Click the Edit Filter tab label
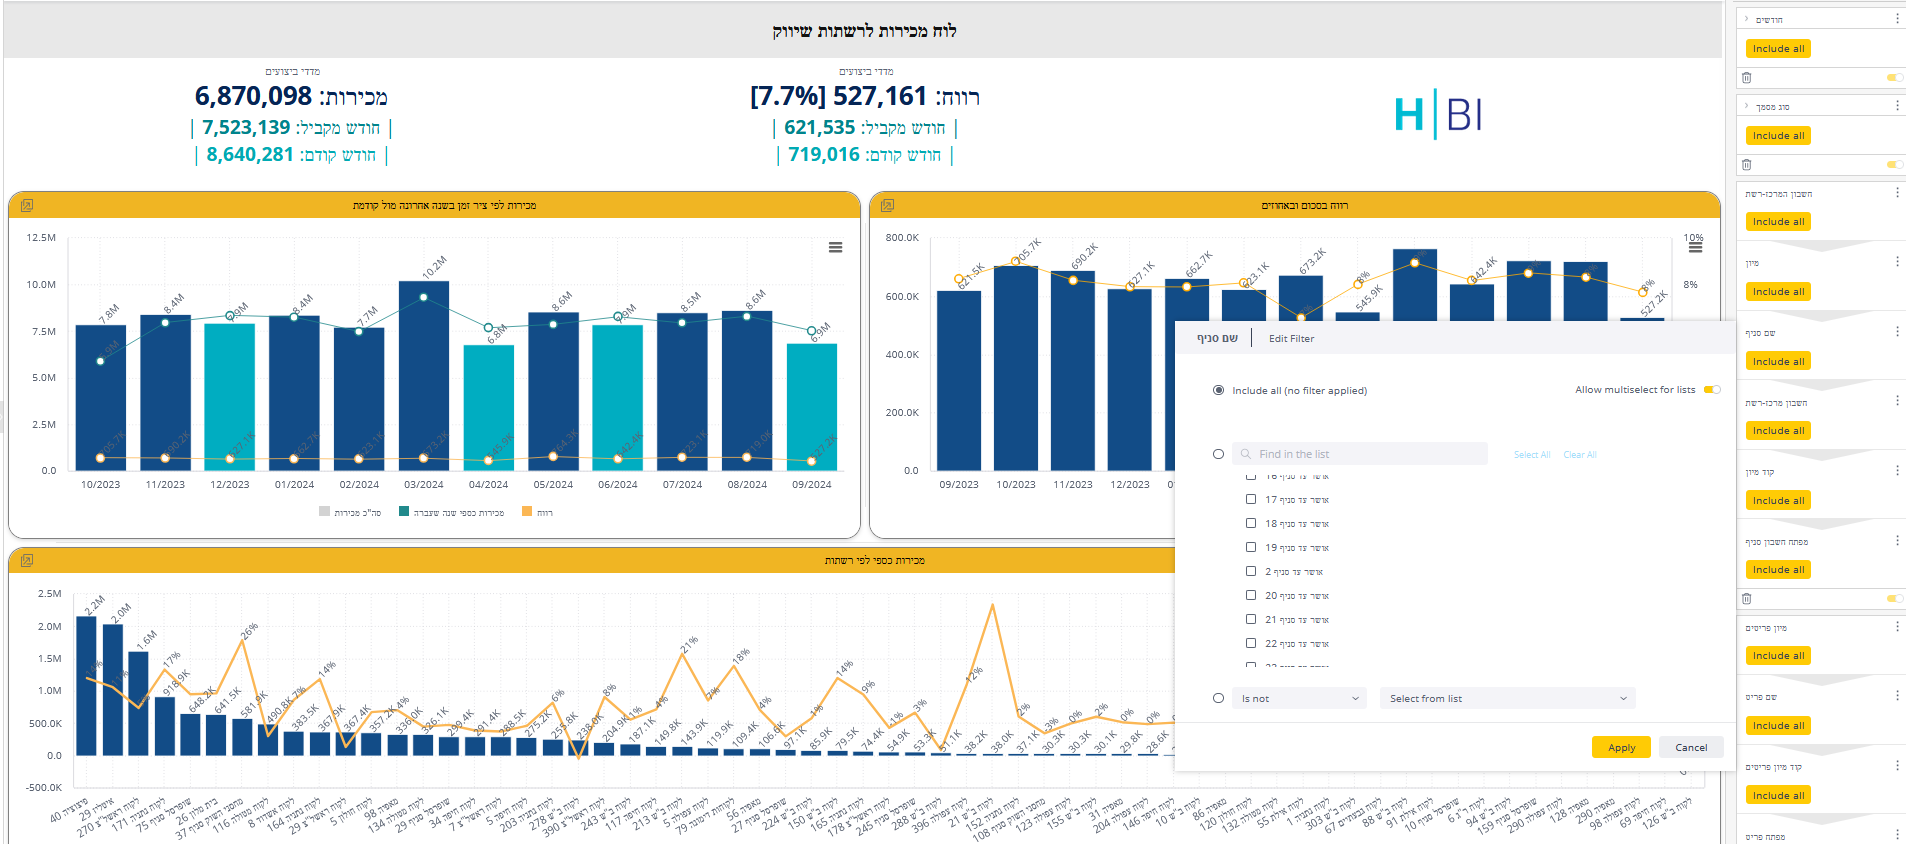 (1291, 339)
